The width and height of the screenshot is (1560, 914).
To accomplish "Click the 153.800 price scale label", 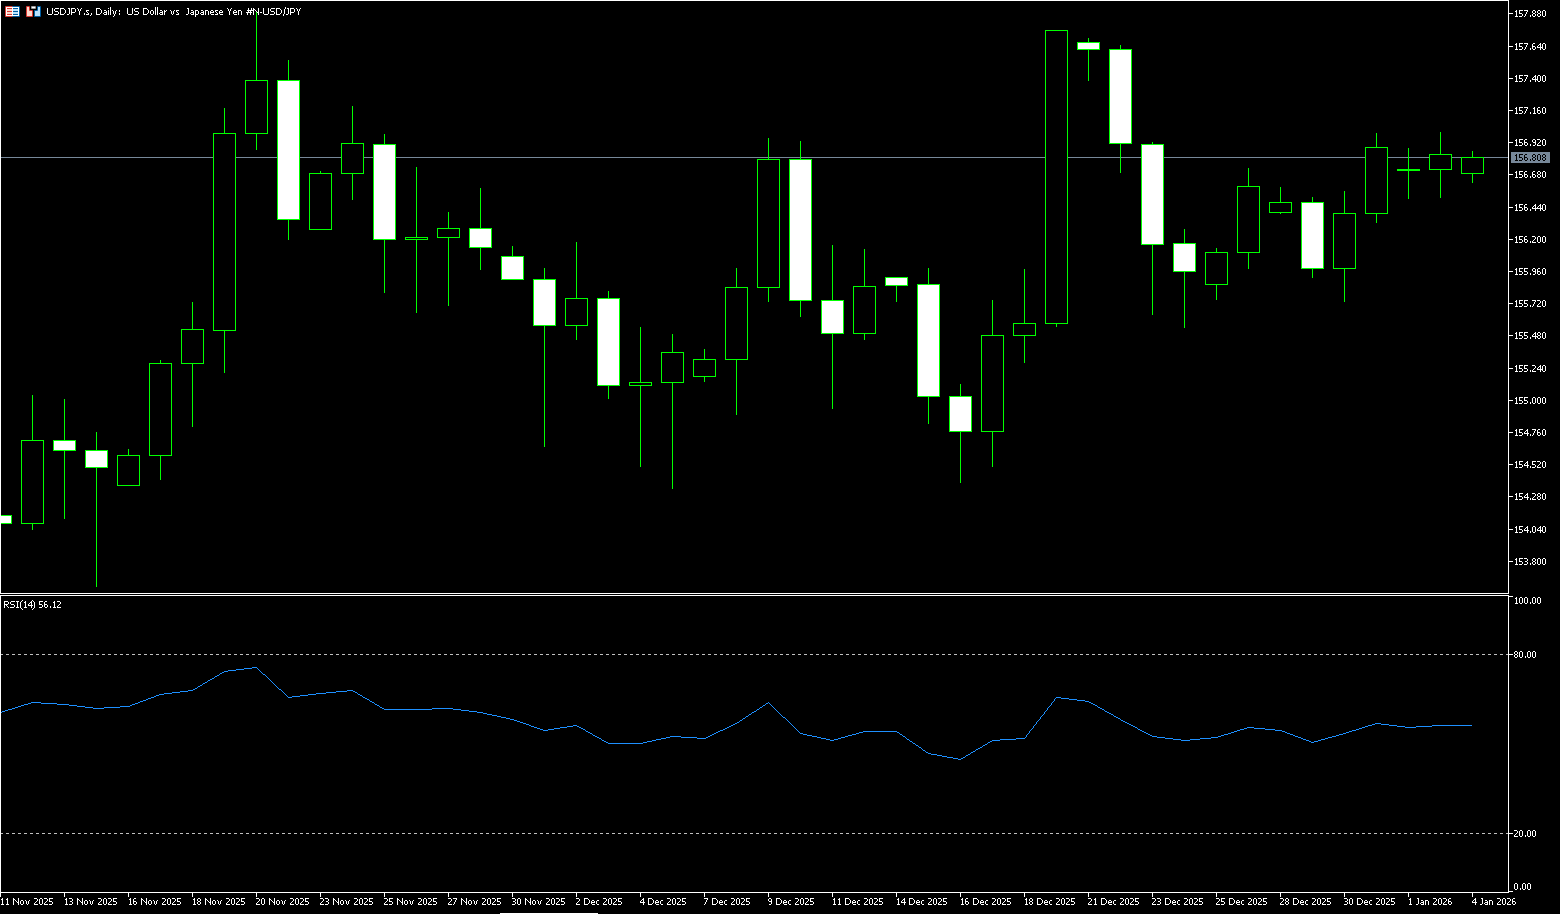I will click(x=1531, y=562).
